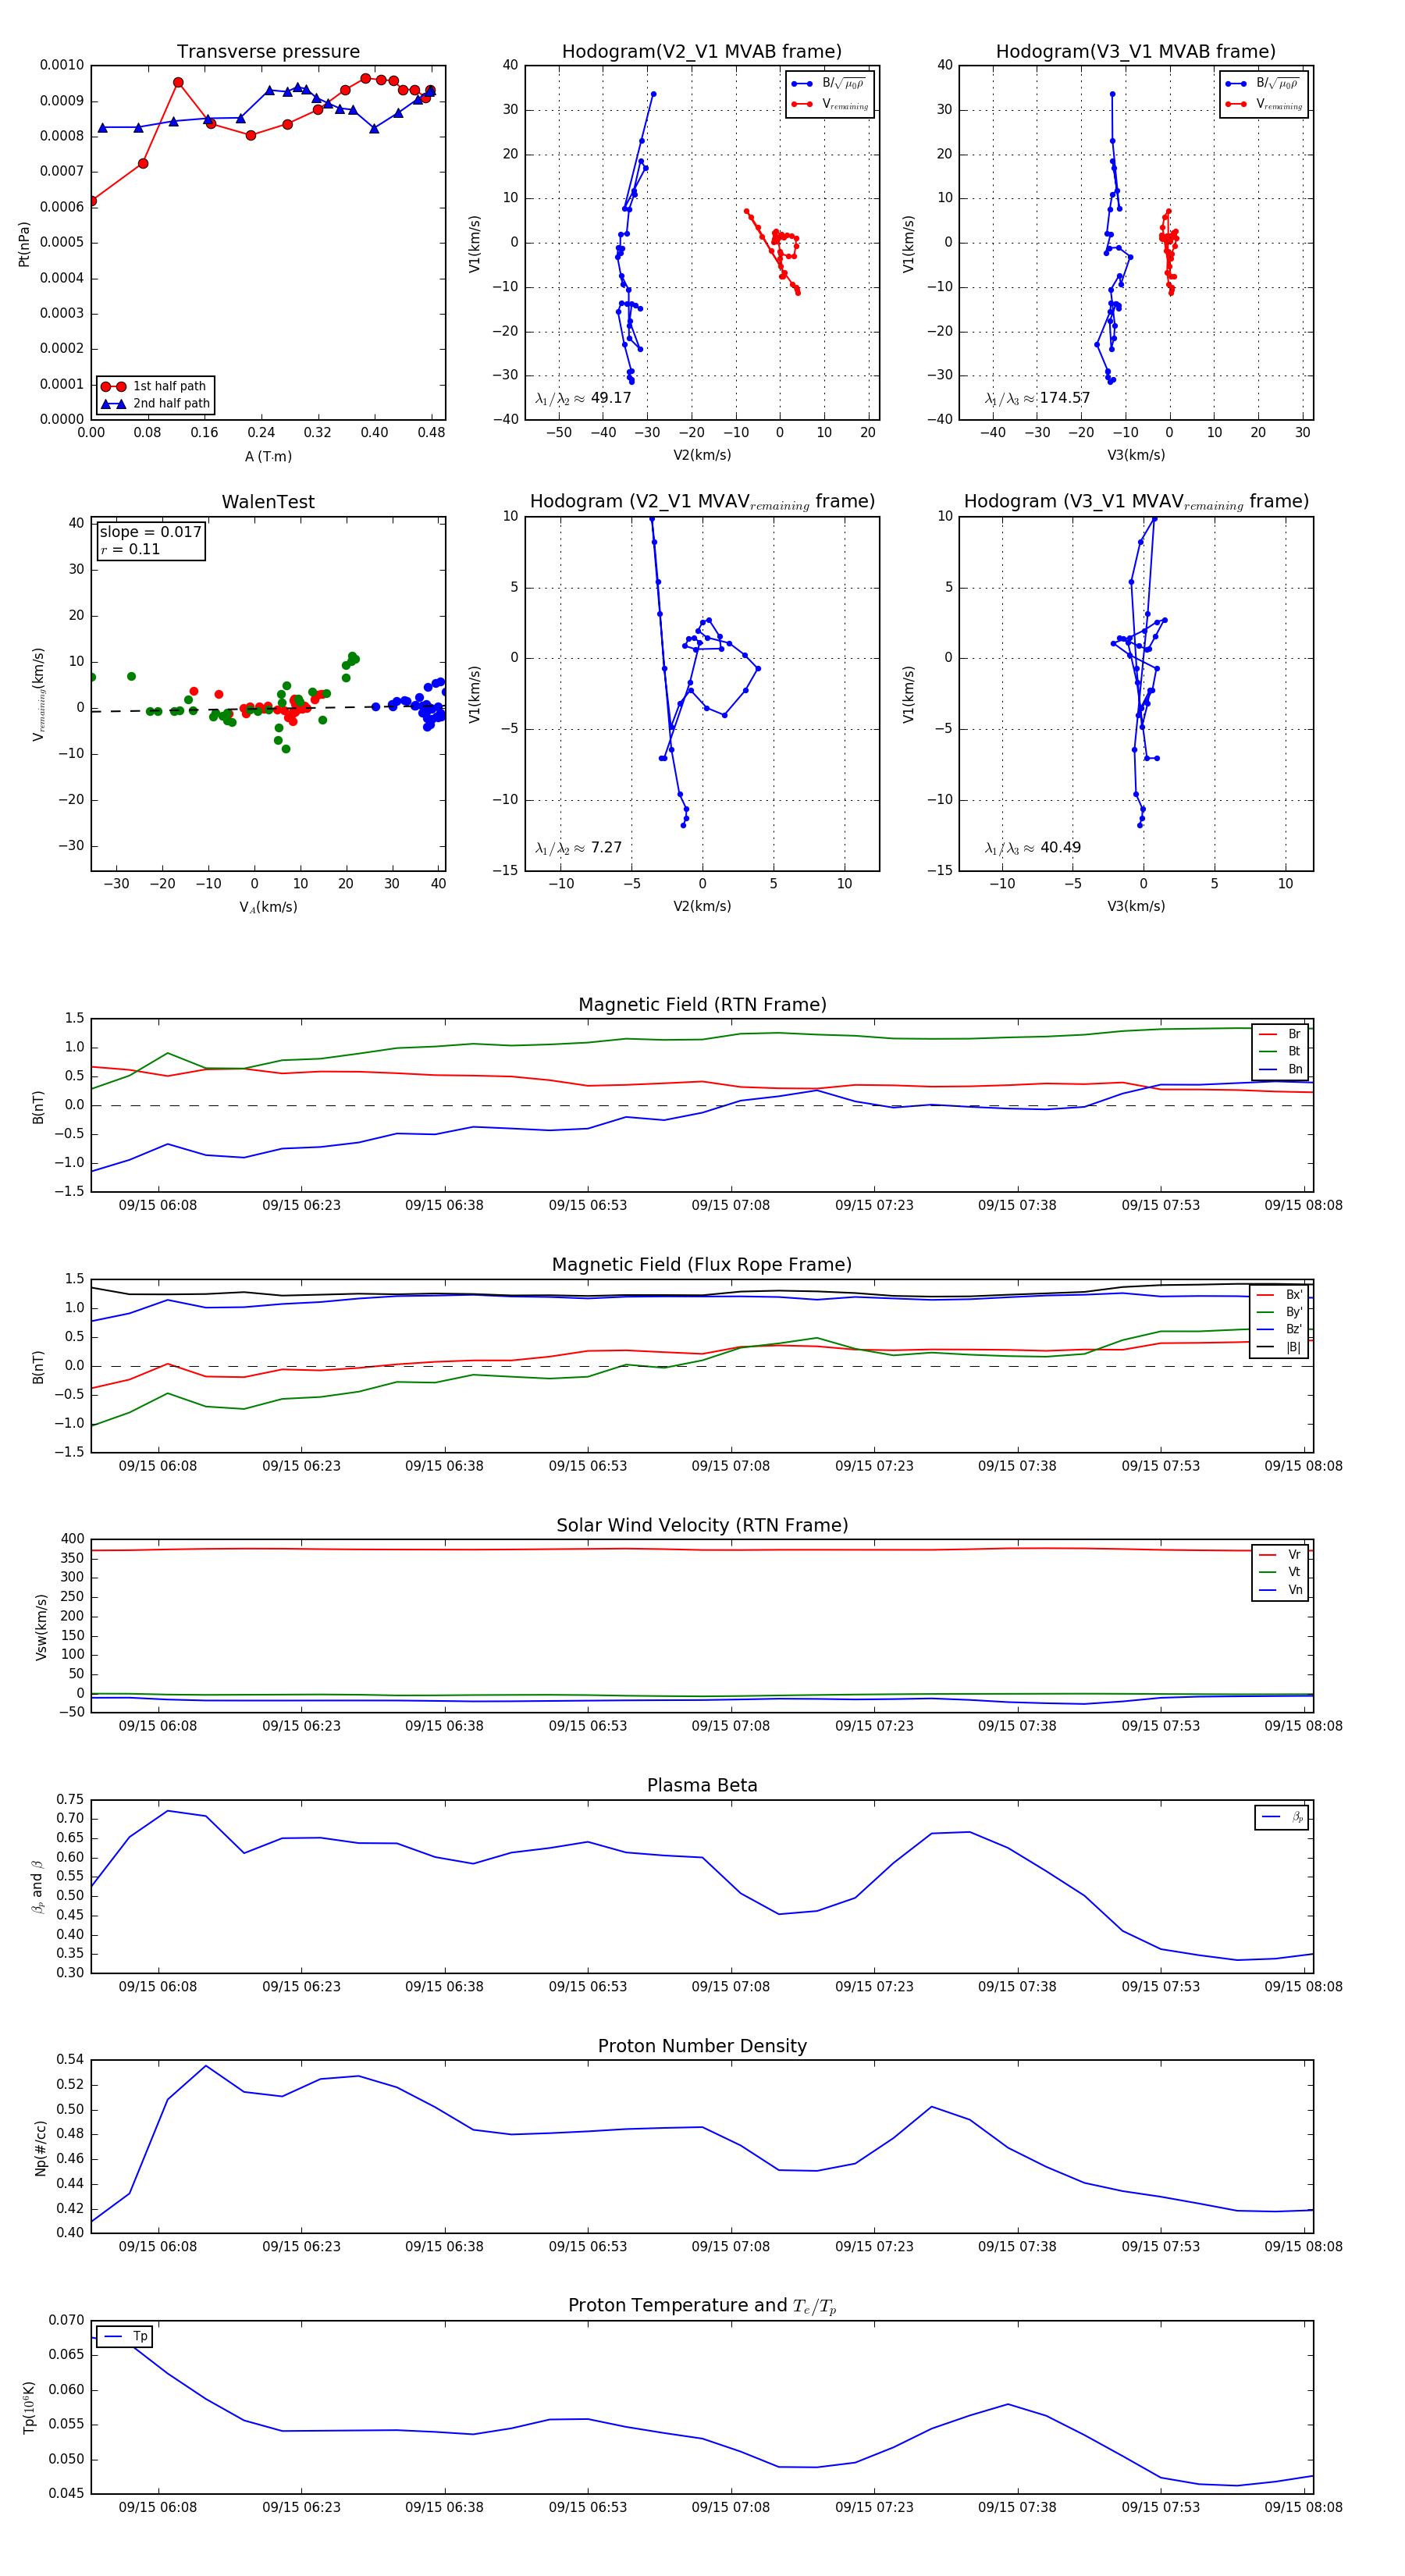The image size is (1405, 2576).
Task: Click the 'Magnetic Field (RTN Frame)' title
Action: [702, 1005]
